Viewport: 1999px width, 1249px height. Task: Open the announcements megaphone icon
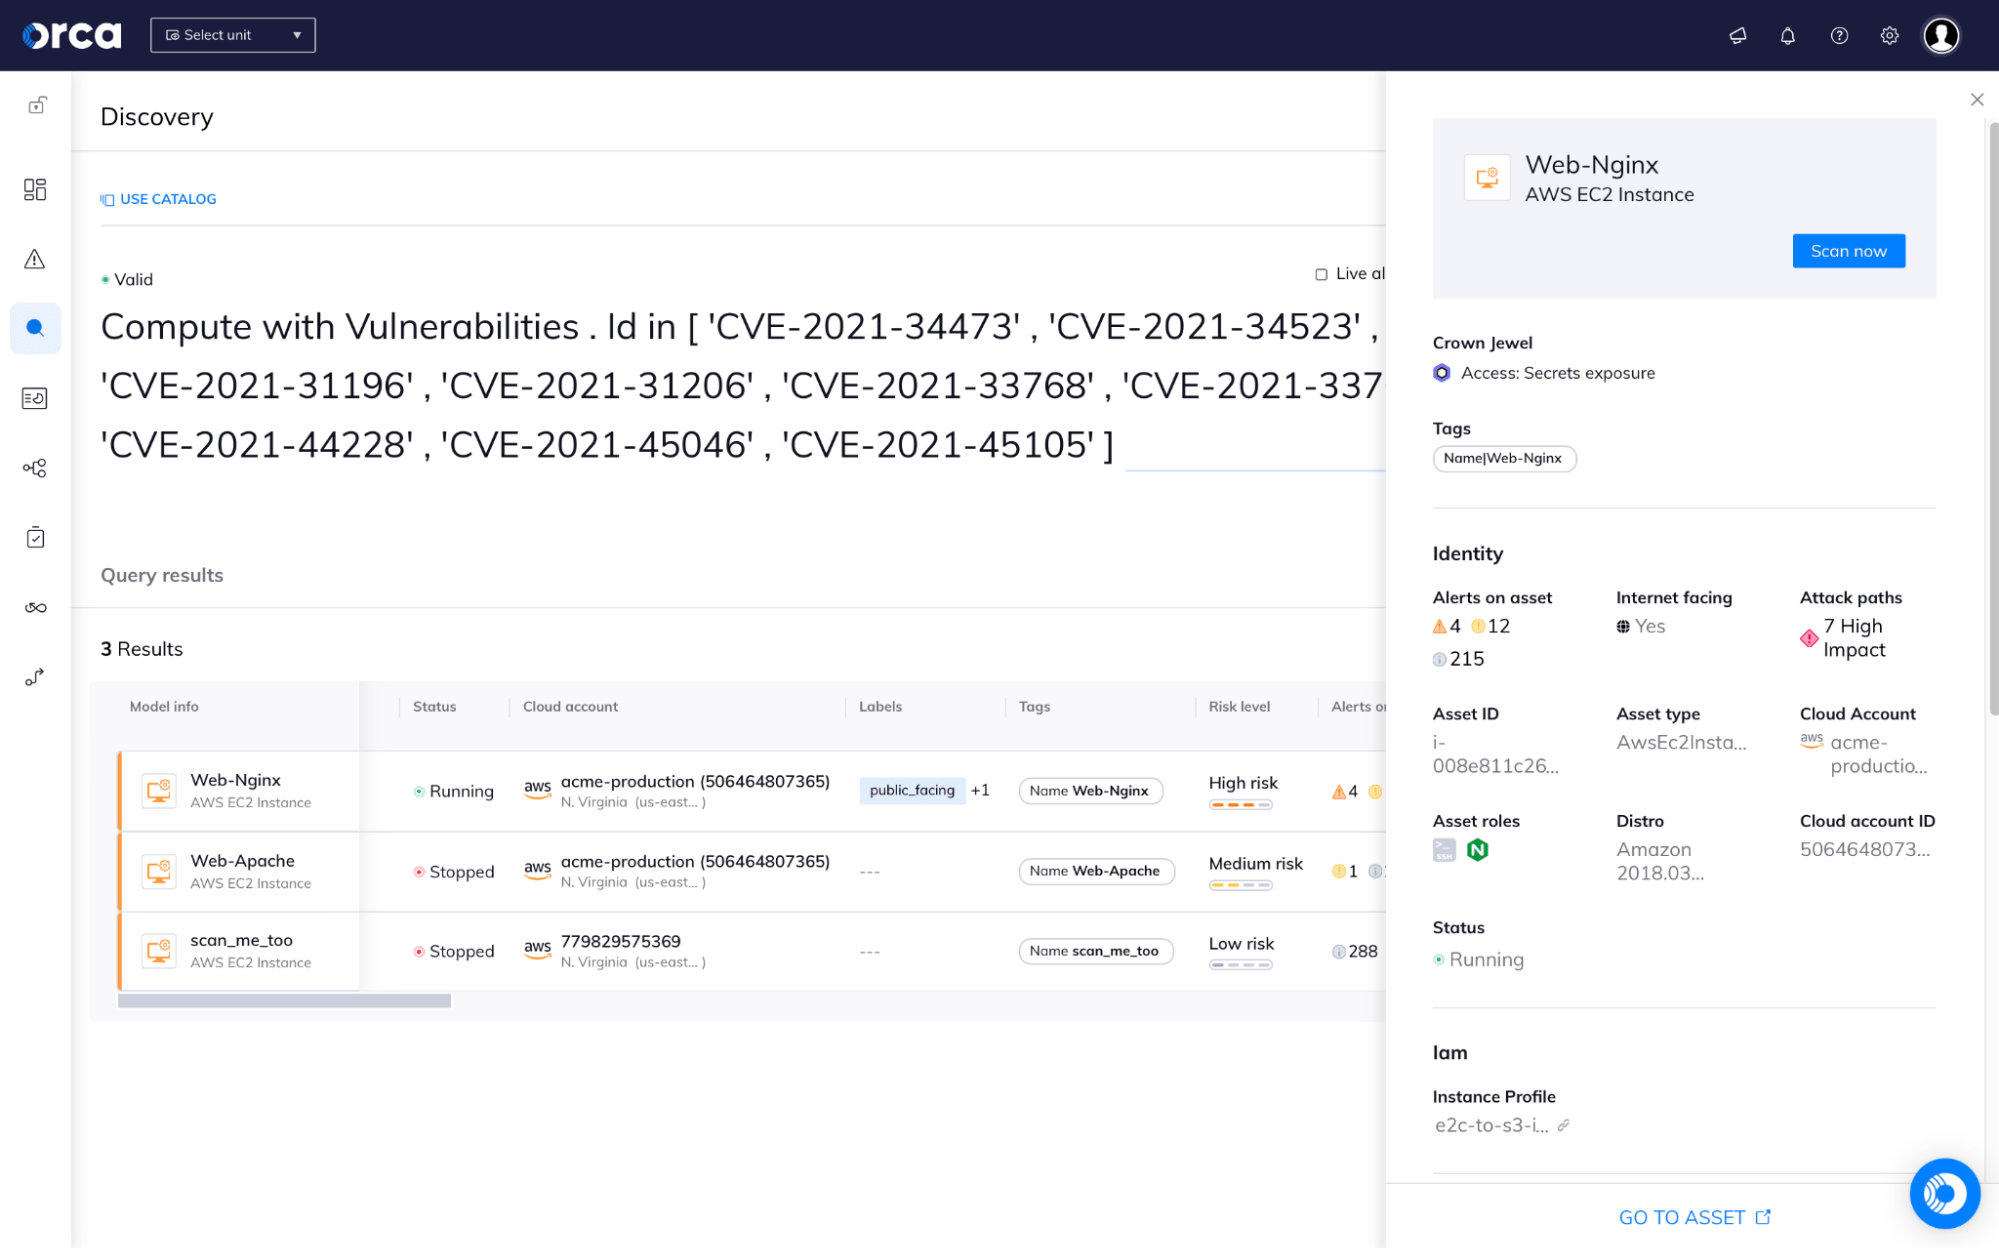[x=1738, y=35]
